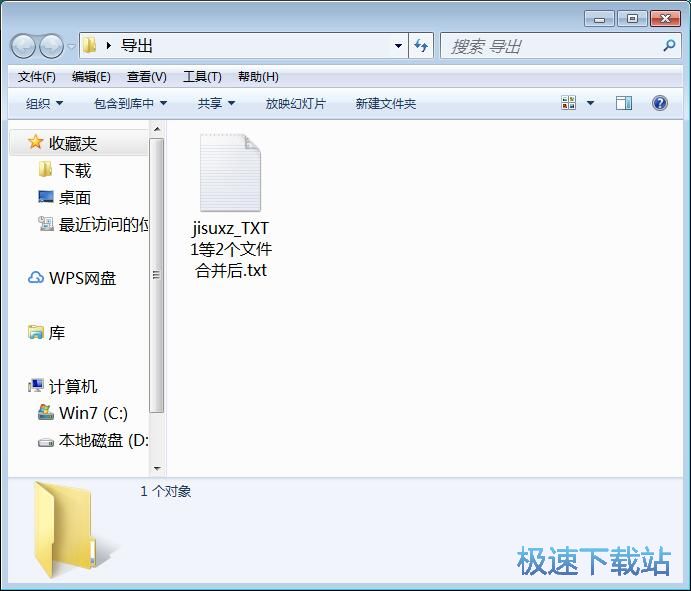The image size is (691, 591).
Task: Select 收藏夹 in navigation pane
Action: pos(73,143)
